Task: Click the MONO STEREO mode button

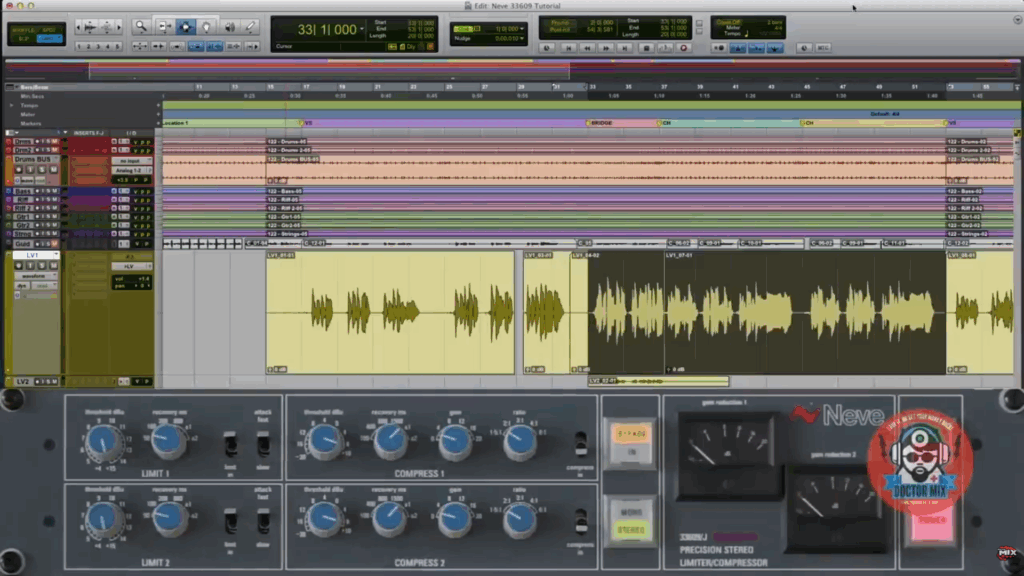Action: click(631, 521)
